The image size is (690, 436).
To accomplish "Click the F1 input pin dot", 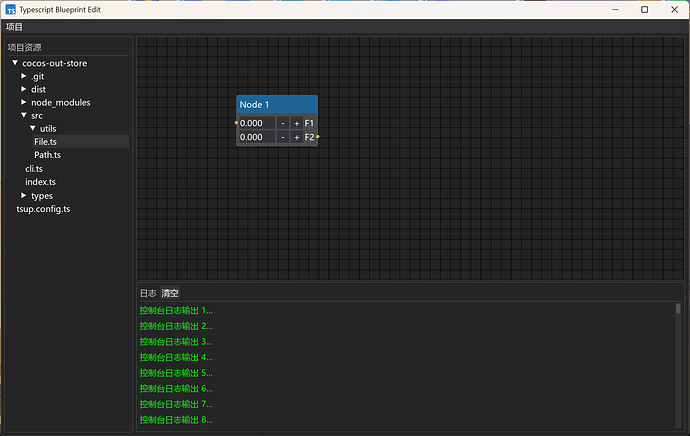I will 236,123.
